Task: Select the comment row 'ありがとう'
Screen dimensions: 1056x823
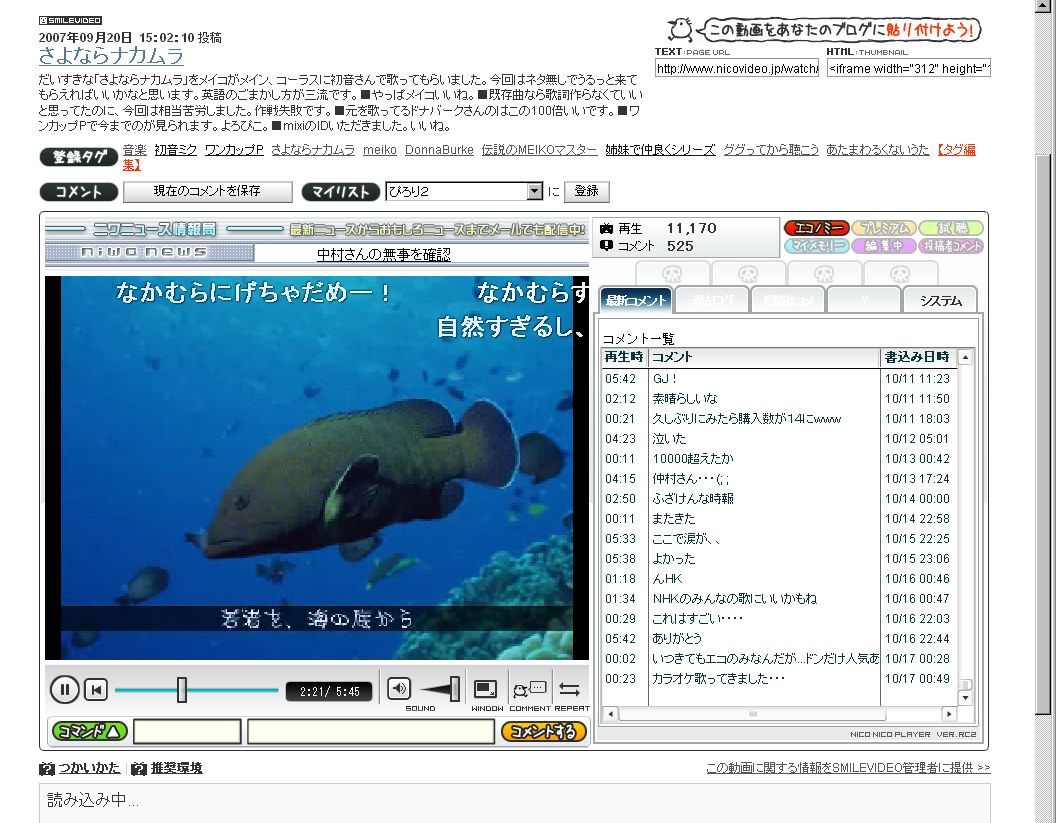Action: coord(779,638)
